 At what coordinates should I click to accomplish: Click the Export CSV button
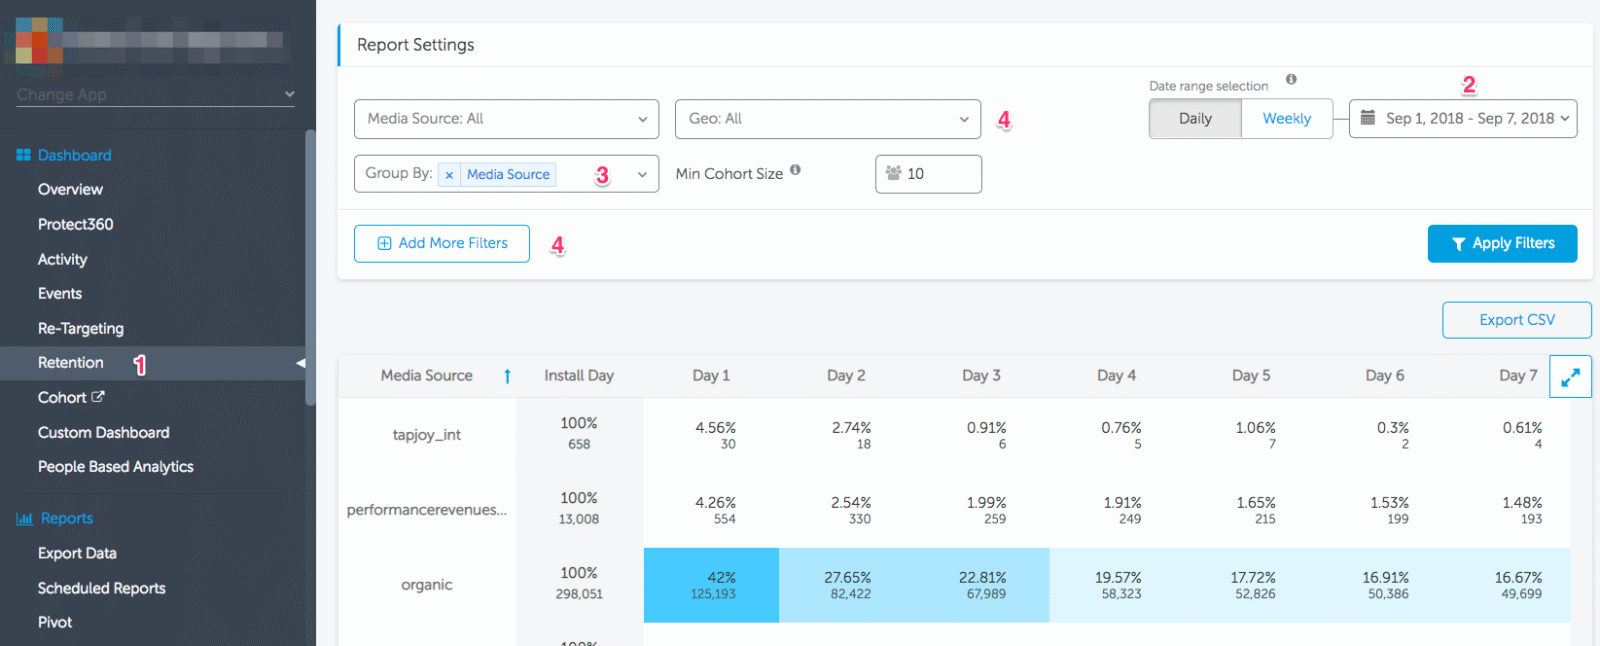[x=1516, y=320]
